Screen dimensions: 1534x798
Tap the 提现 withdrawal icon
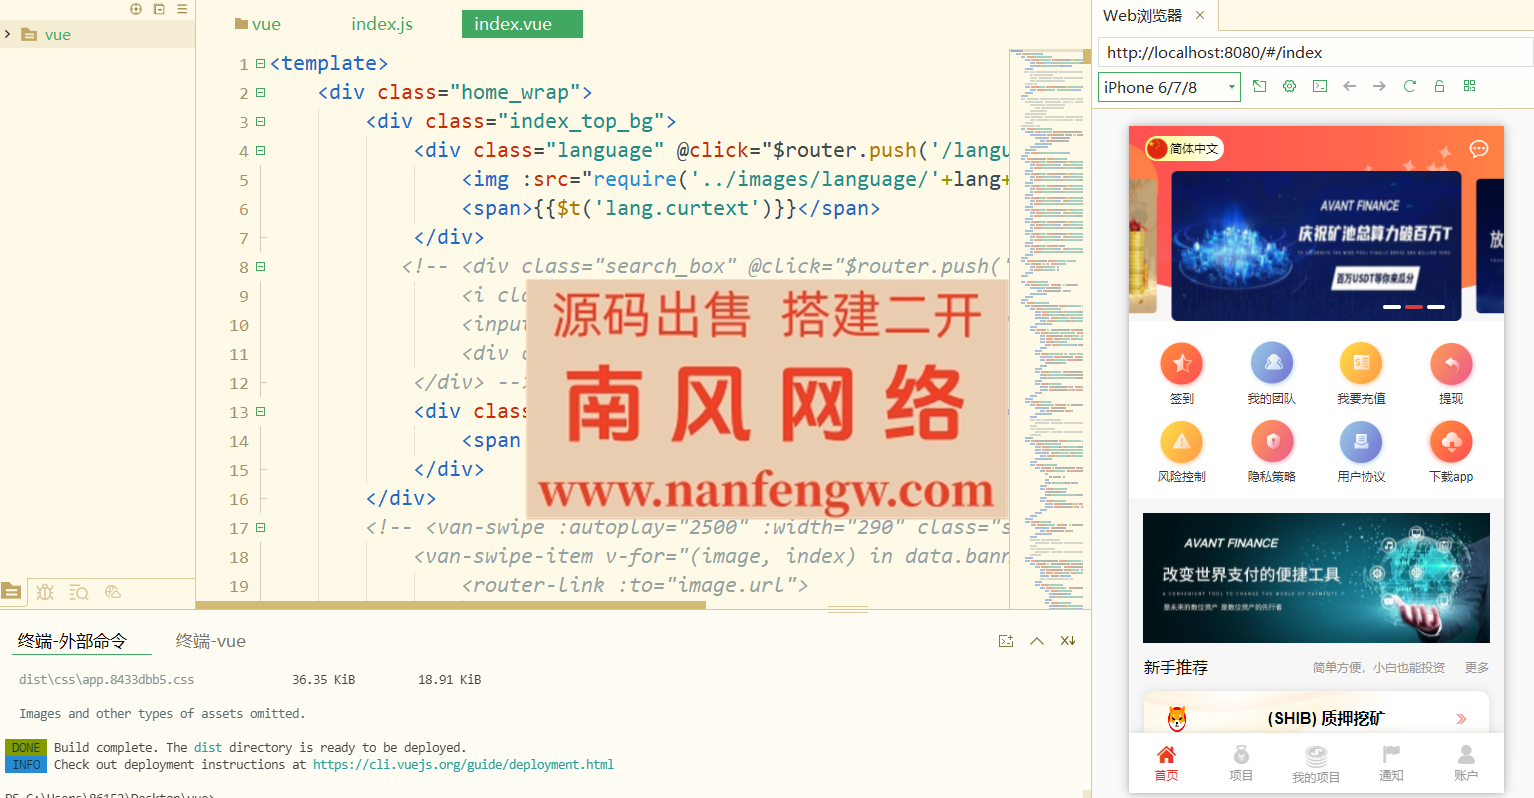pos(1451,363)
